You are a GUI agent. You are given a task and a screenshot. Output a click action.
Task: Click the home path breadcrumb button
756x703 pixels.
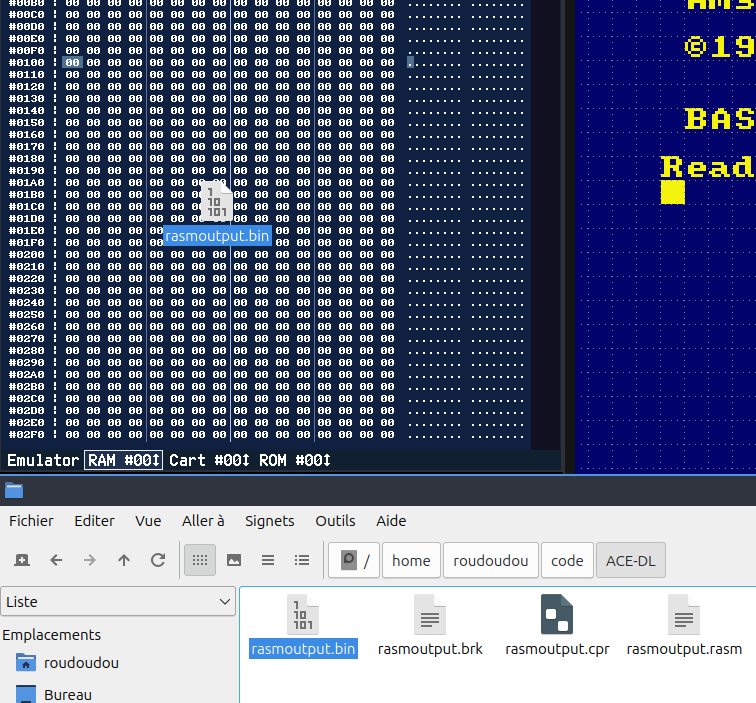click(x=411, y=561)
